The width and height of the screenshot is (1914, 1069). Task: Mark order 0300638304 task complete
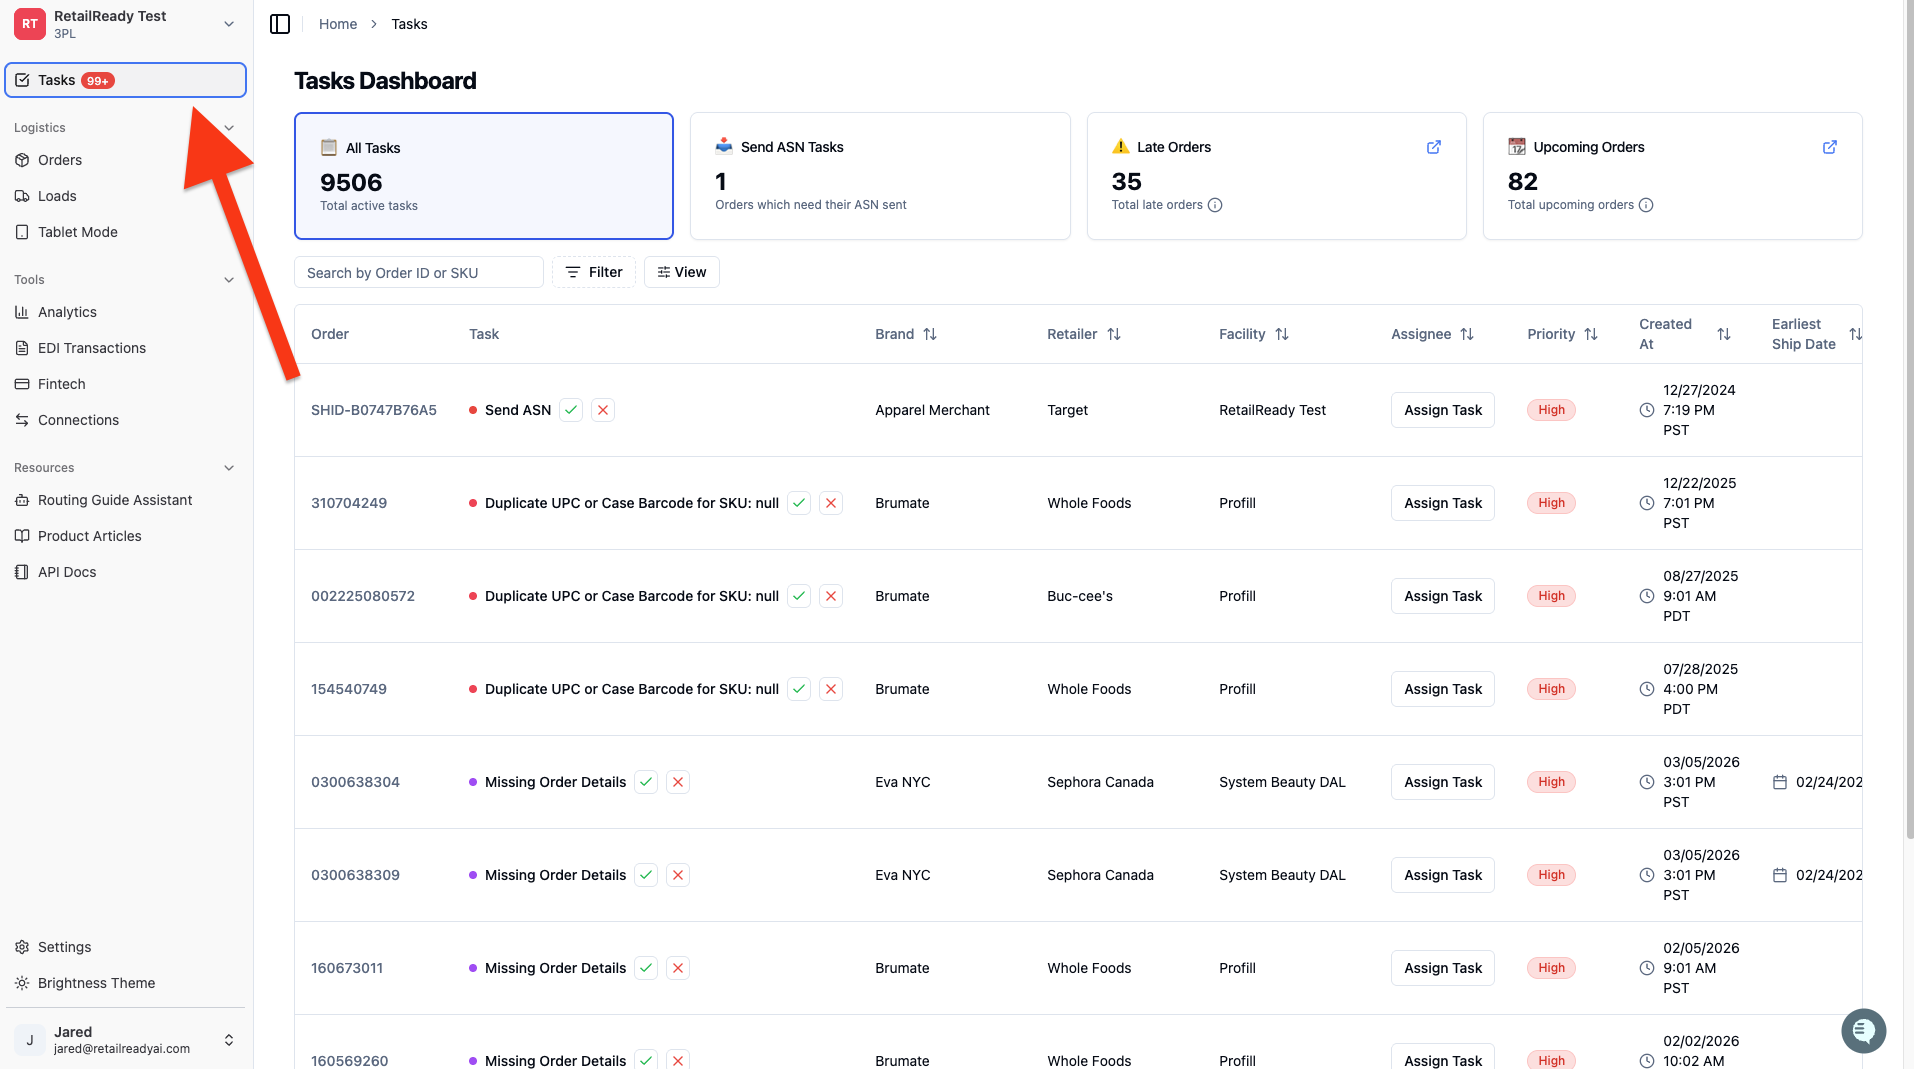pos(646,782)
